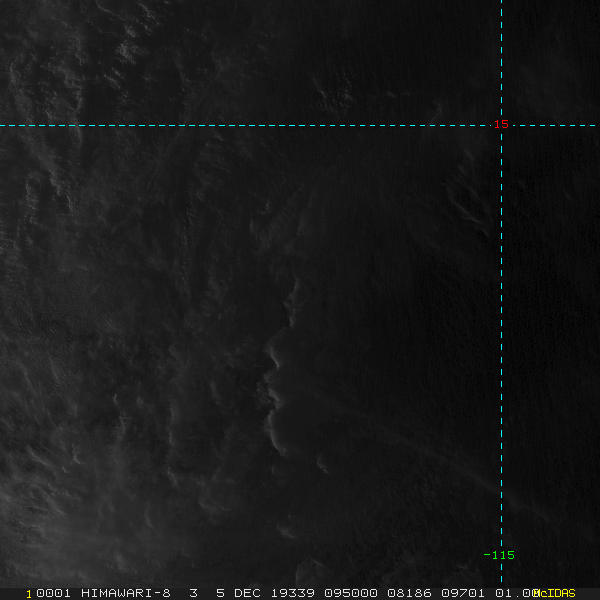Click the intersection of dashed grid lines
Viewport: 600px width, 600px height.
(x=501, y=125)
